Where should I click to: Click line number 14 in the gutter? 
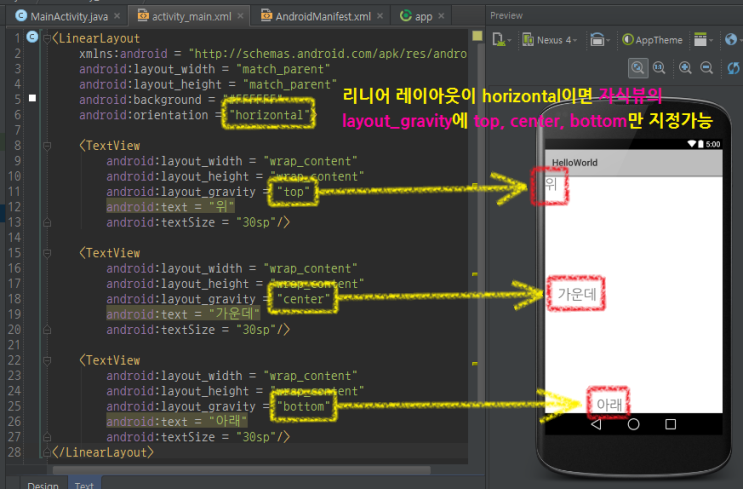coord(14,237)
